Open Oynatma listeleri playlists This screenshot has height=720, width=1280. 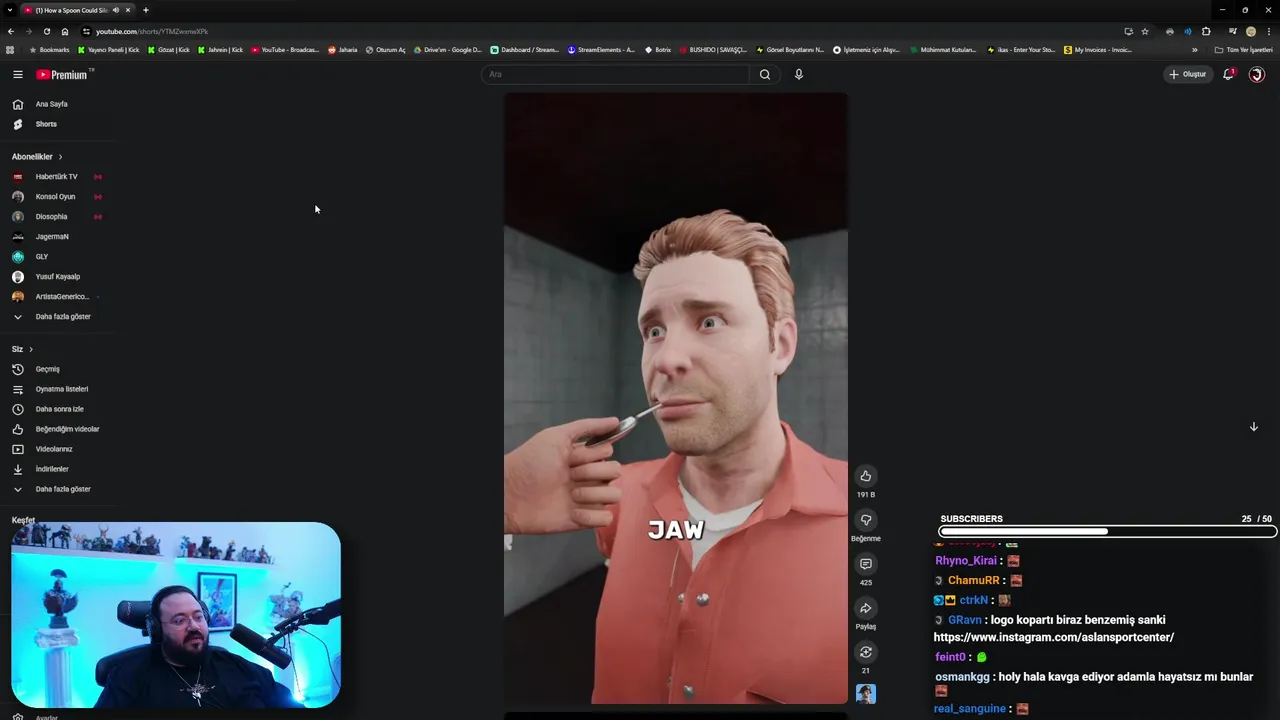(62, 389)
